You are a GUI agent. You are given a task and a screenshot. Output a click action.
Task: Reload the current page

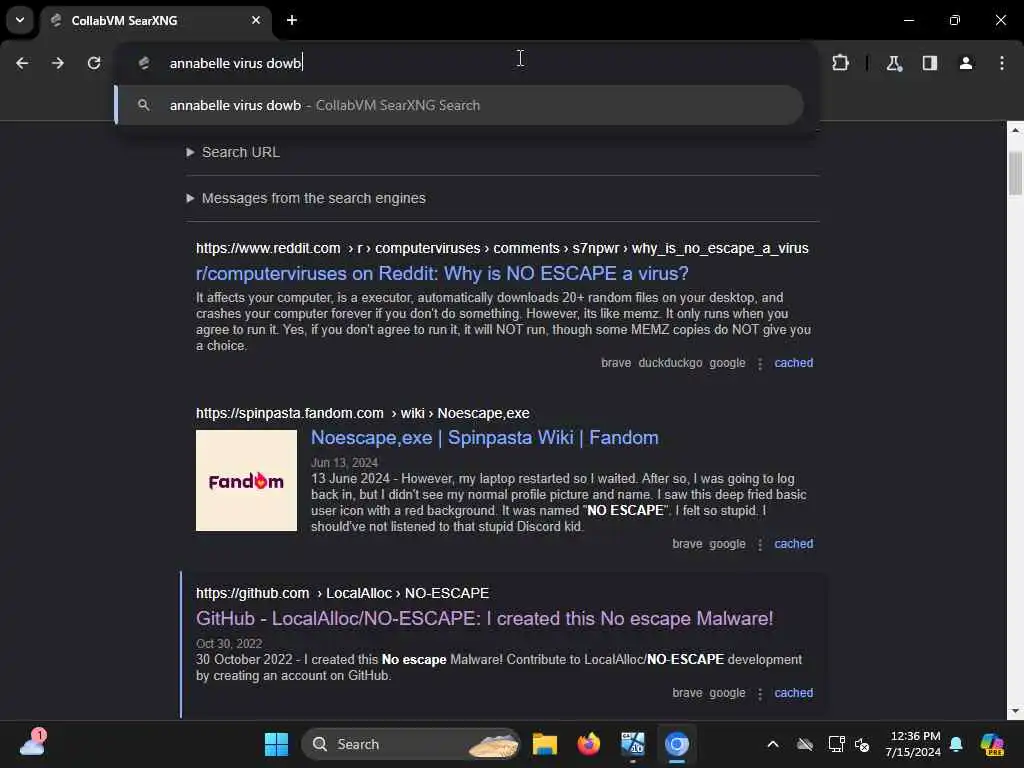[x=94, y=63]
